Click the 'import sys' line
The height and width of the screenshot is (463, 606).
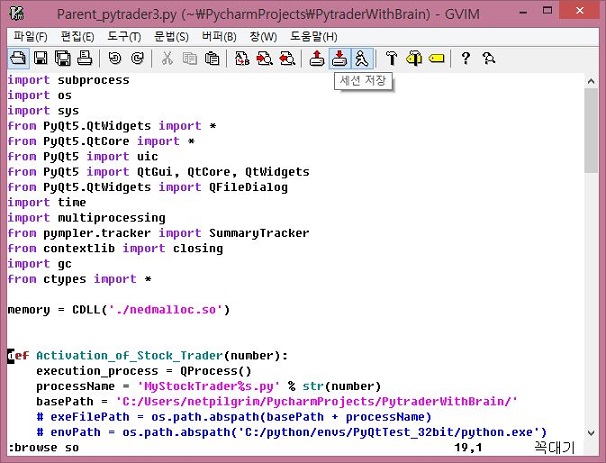[43, 111]
